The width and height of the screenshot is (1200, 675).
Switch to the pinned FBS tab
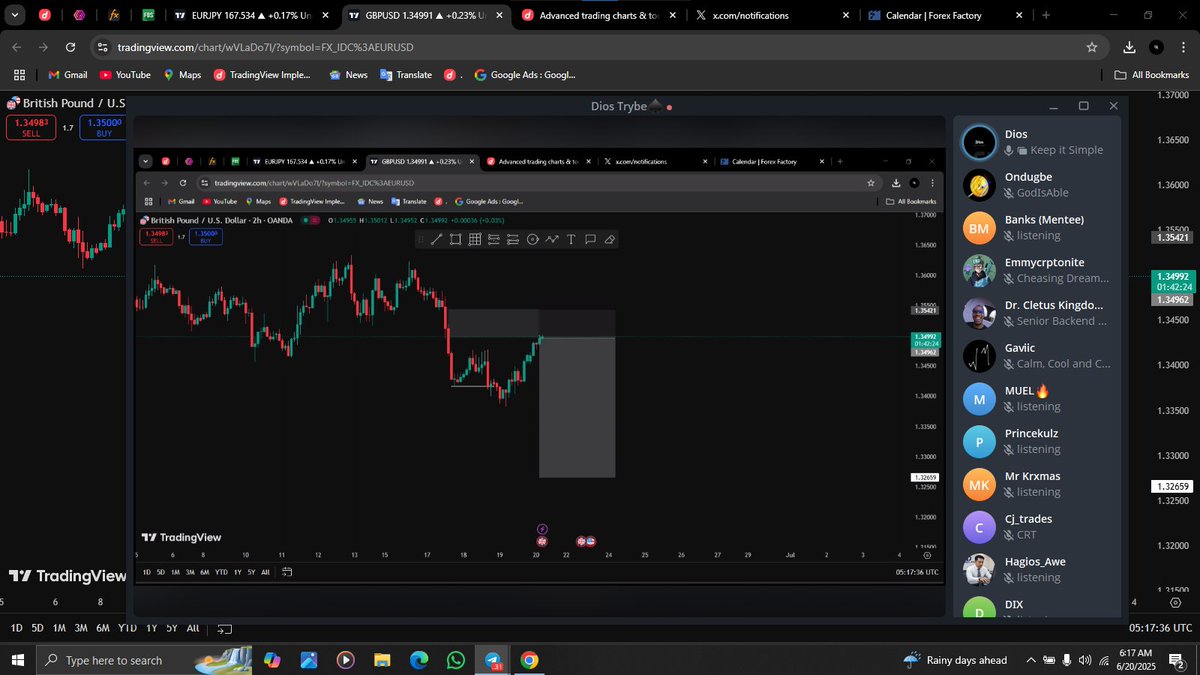(148, 15)
